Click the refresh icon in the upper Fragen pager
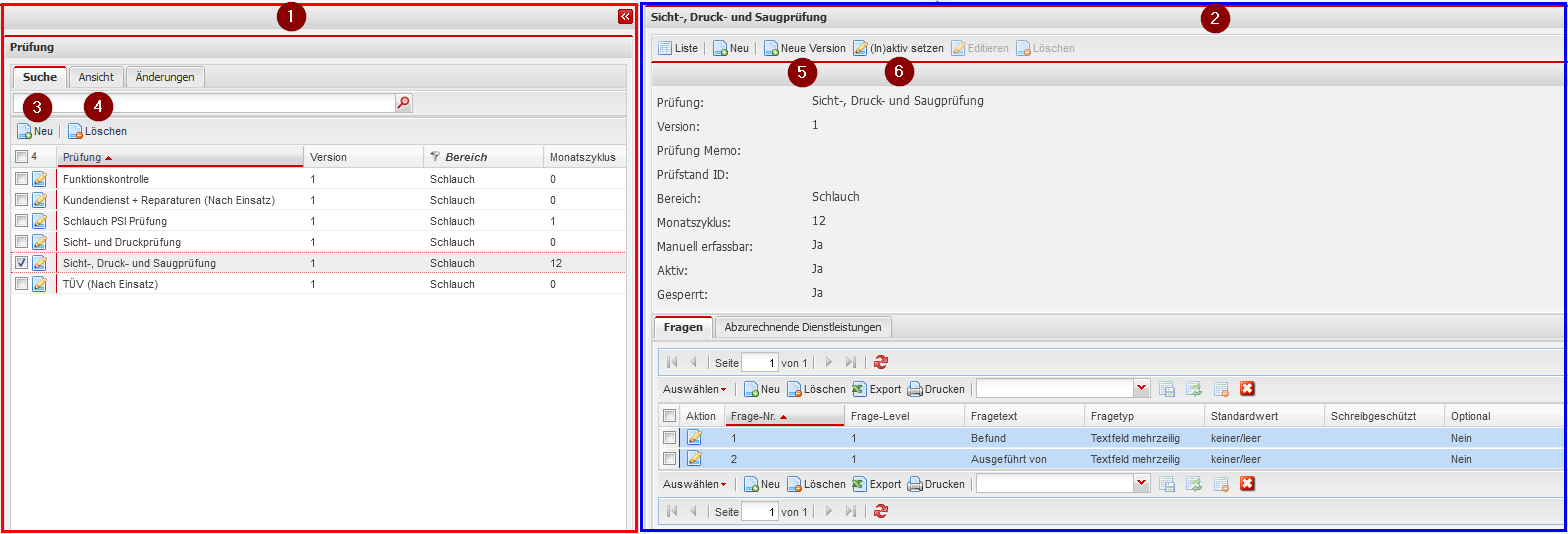 (x=880, y=363)
